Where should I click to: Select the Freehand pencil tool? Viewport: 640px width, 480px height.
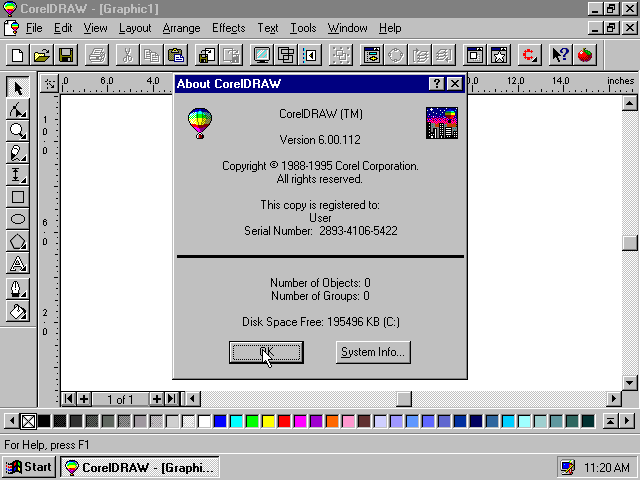(18, 153)
